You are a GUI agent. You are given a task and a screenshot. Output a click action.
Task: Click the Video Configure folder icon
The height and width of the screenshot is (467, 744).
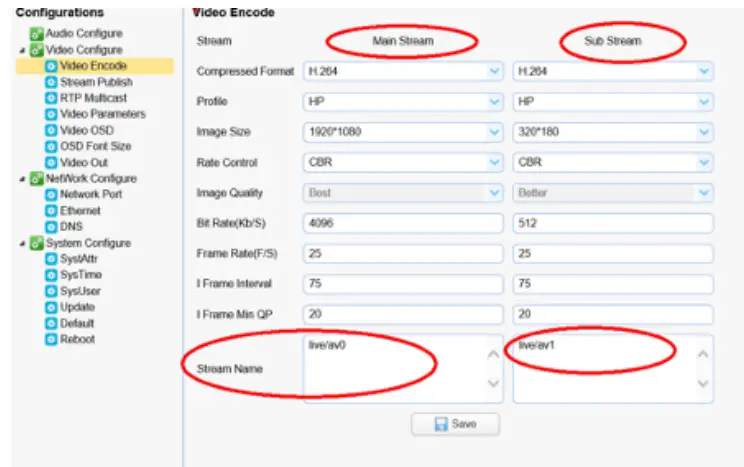(x=37, y=50)
